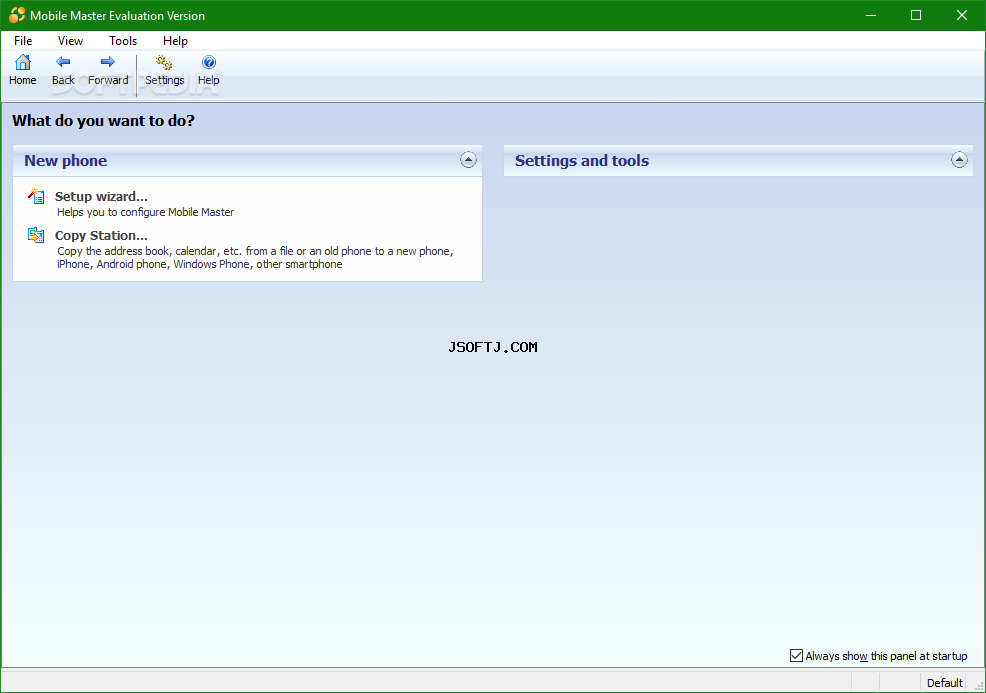Click the window resize grip
The image size is (986, 693).
[x=978, y=685]
